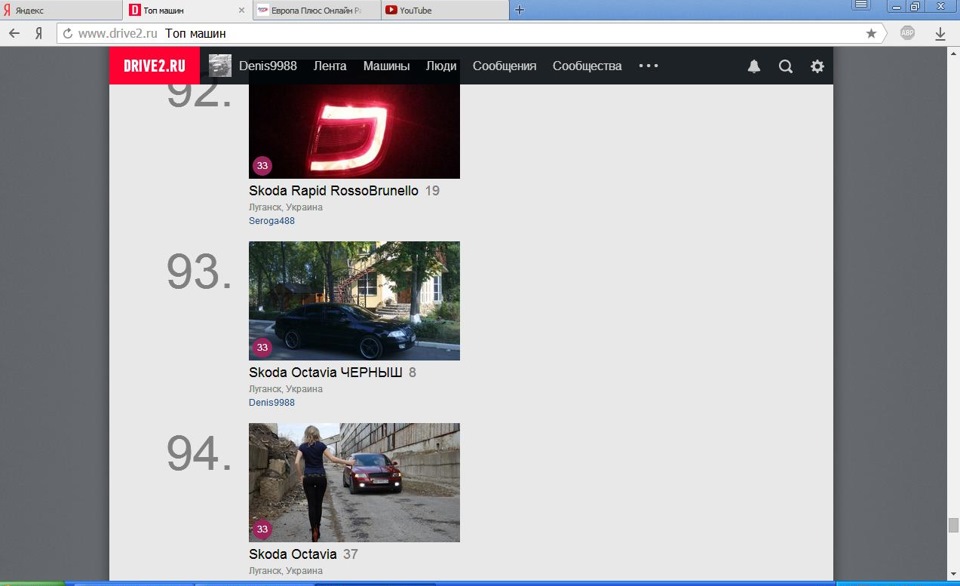Click the DRIVE2.RU logo
960x586 pixels.
(x=154, y=66)
